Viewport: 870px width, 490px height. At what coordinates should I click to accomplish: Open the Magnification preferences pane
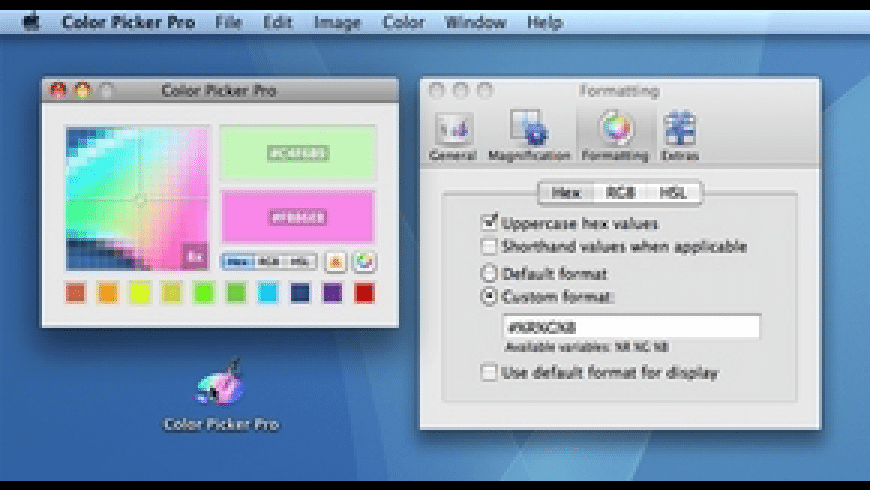pos(529,137)
